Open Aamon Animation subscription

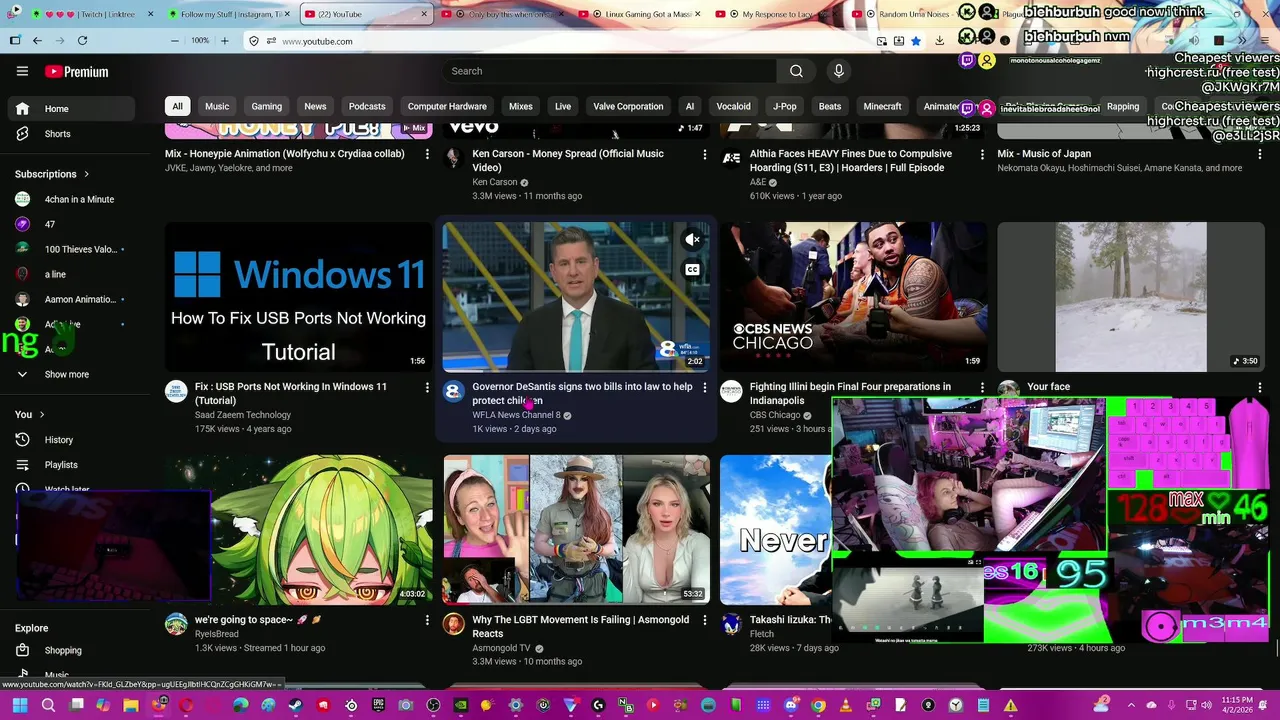70,299
